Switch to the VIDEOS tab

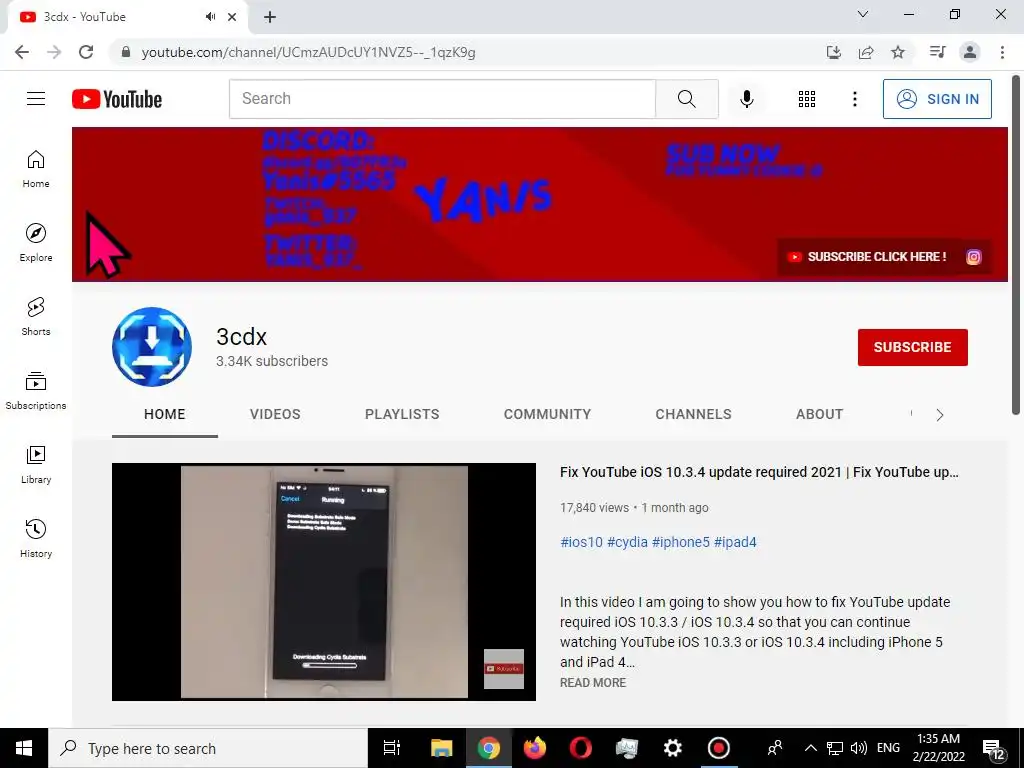275,414
